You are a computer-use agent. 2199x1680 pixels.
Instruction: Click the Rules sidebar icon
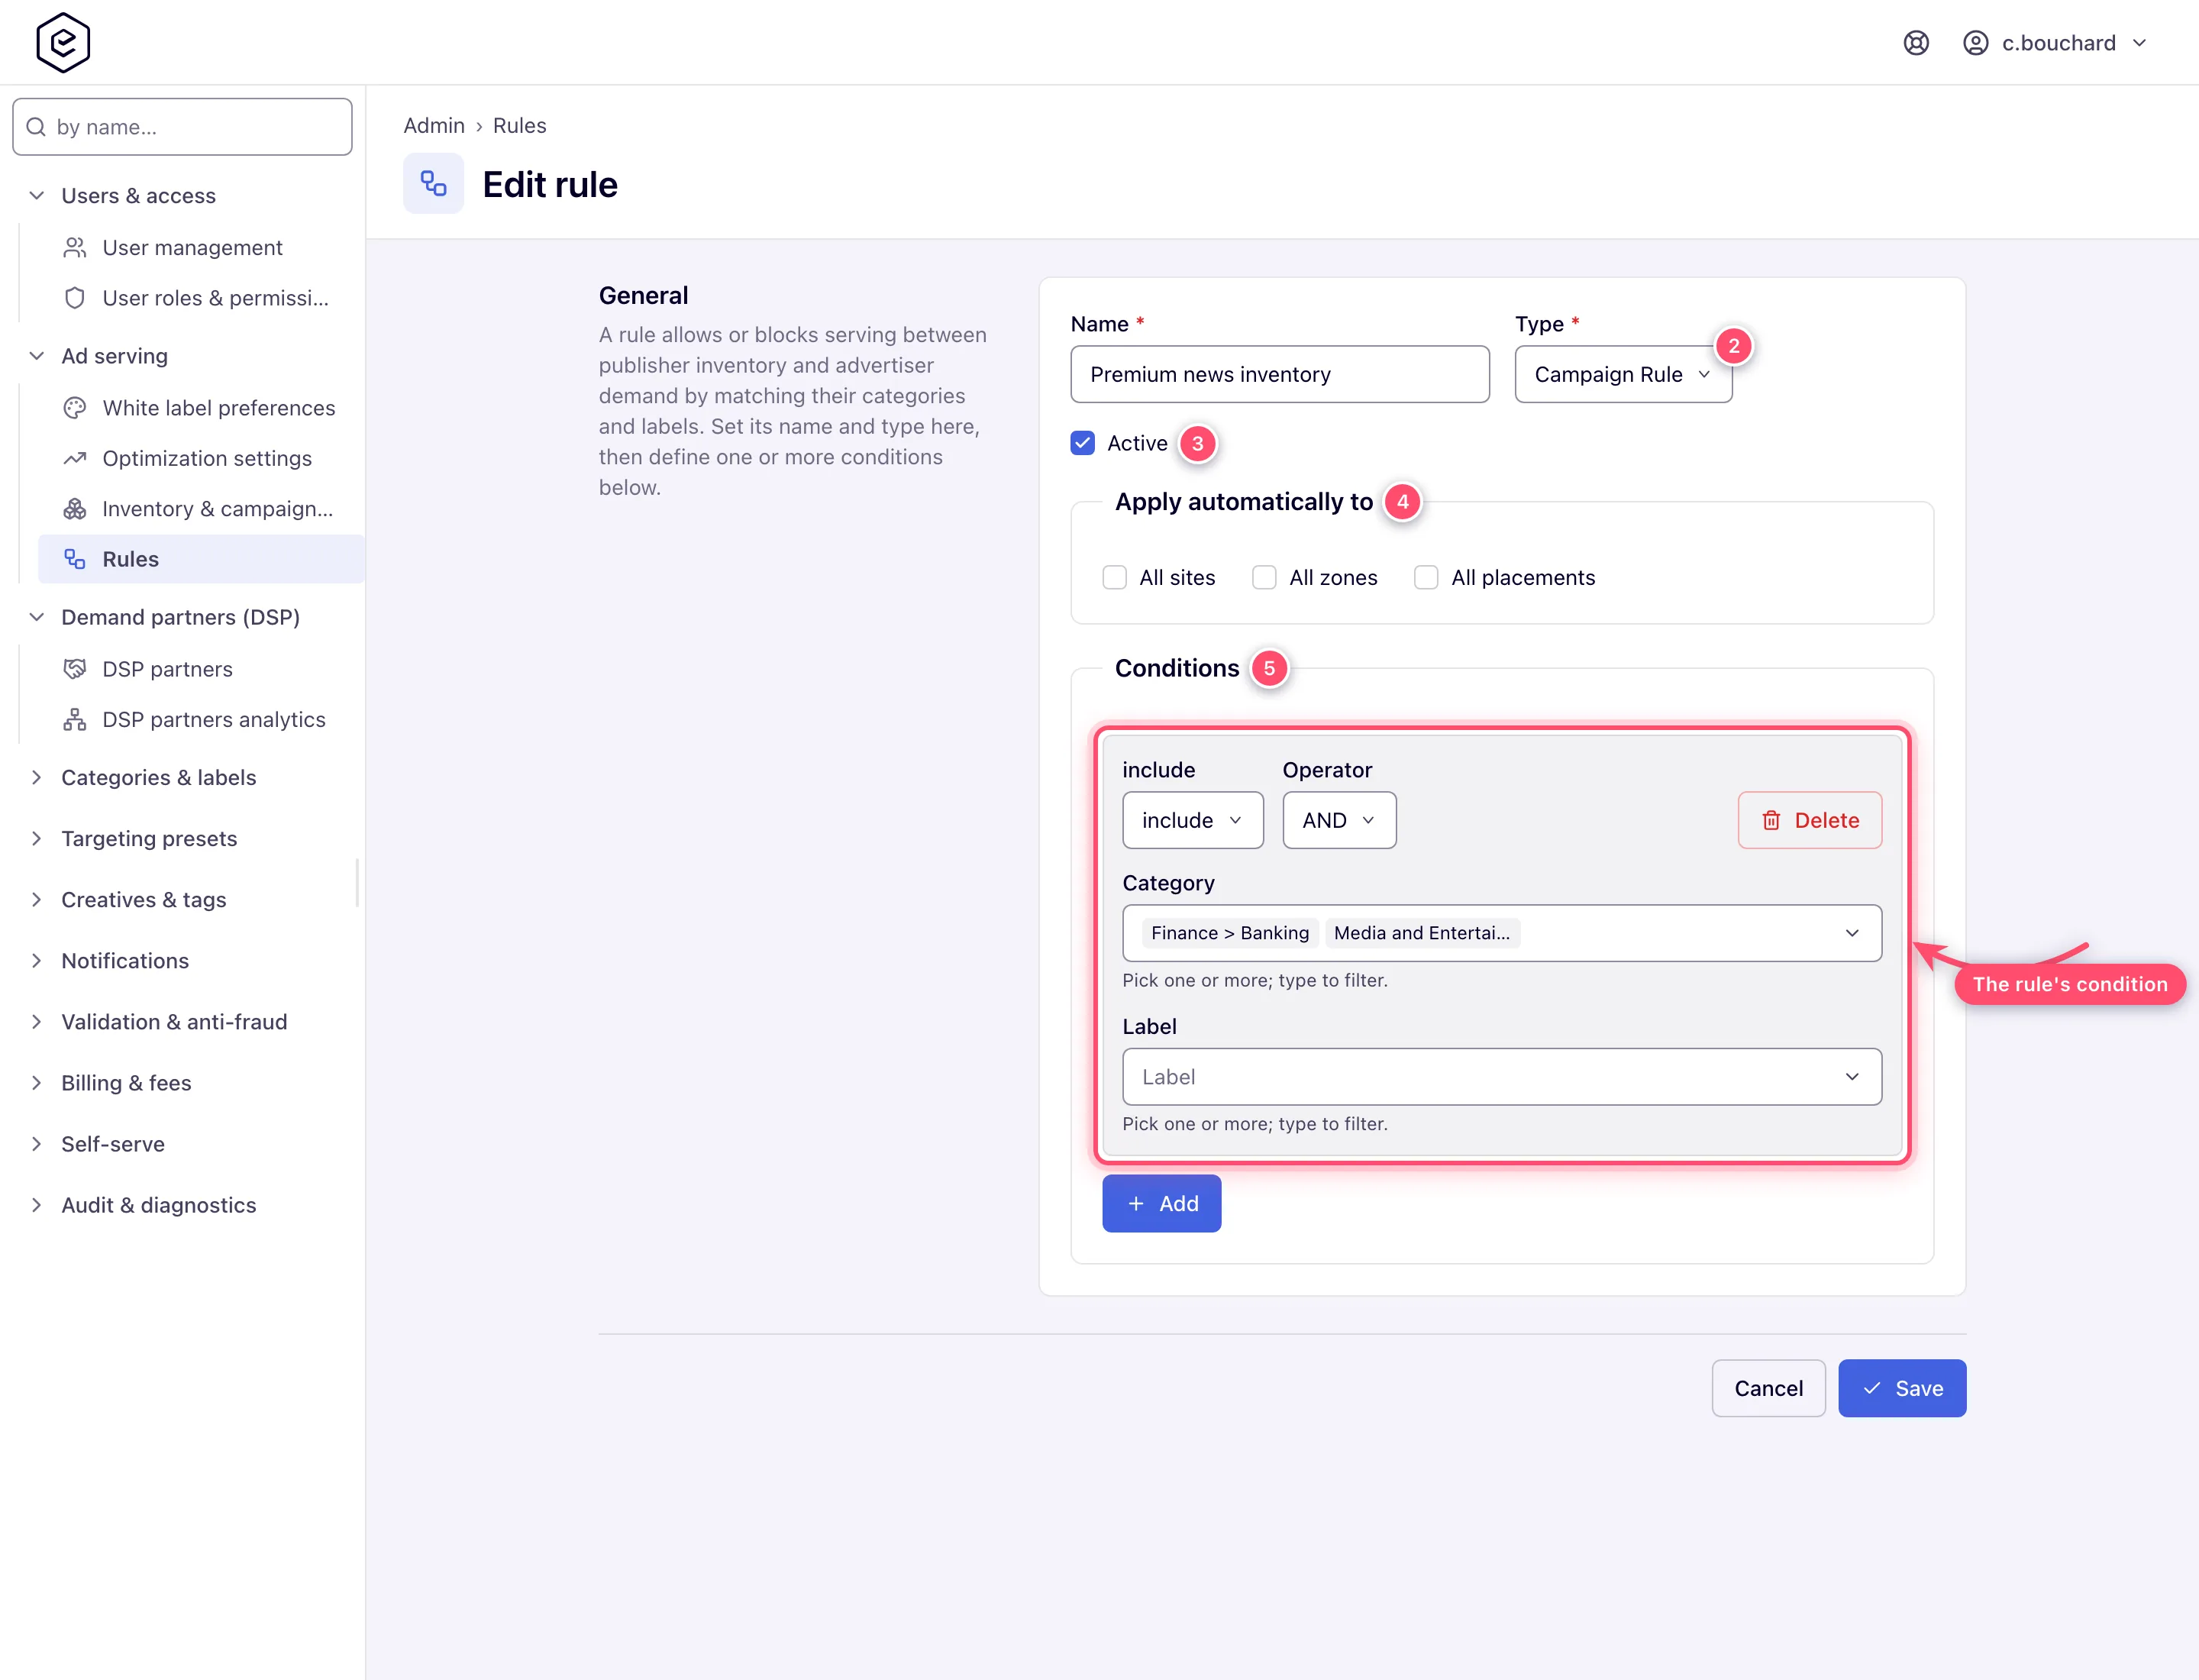tap(75, 559)
